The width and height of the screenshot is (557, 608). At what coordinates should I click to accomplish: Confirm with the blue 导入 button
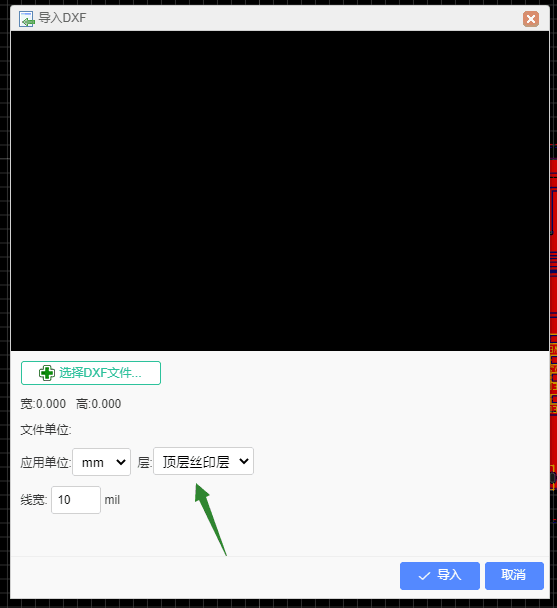[x=440, y=576]
